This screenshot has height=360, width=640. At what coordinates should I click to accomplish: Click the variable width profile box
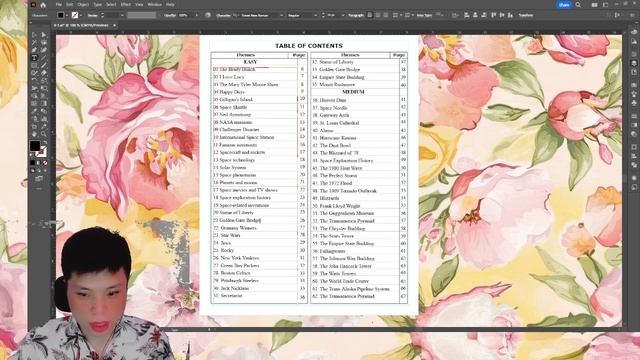point(141,16)
